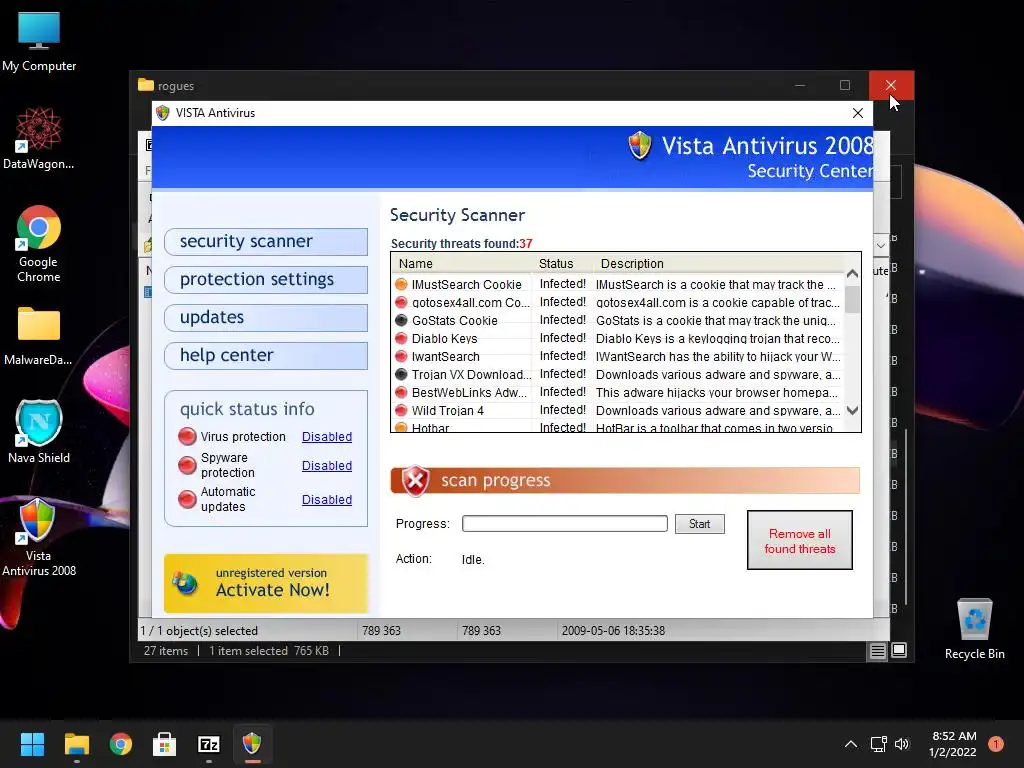This screenshot has height=768, width=1024.
Task: Click Diablo Keys threat icon
Action: coord(401,338)
